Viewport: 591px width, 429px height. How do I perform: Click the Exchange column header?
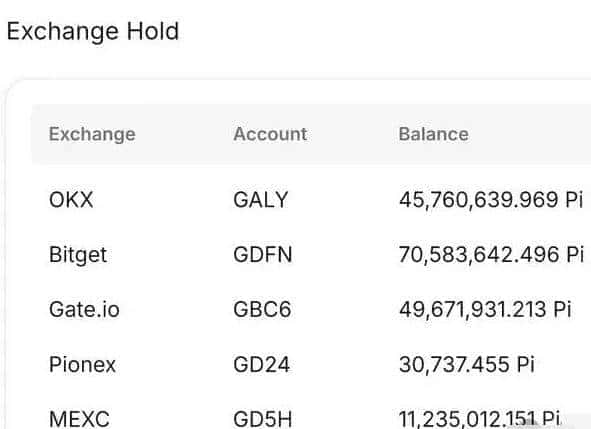pyautogui.click(x=92, y=135)
